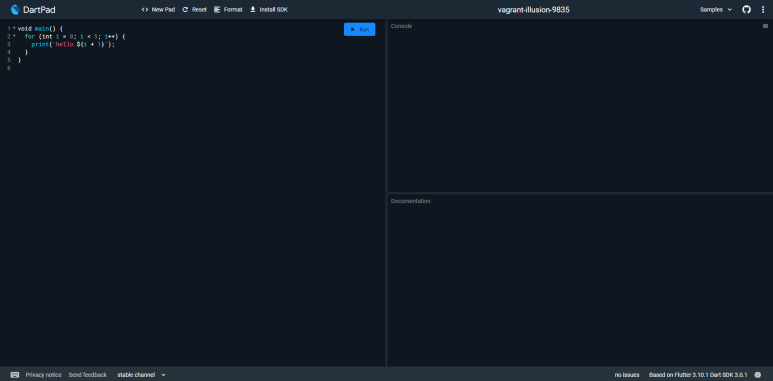Open the vertical three-dot more menu
Screen dimensions: 773x381
763,9
